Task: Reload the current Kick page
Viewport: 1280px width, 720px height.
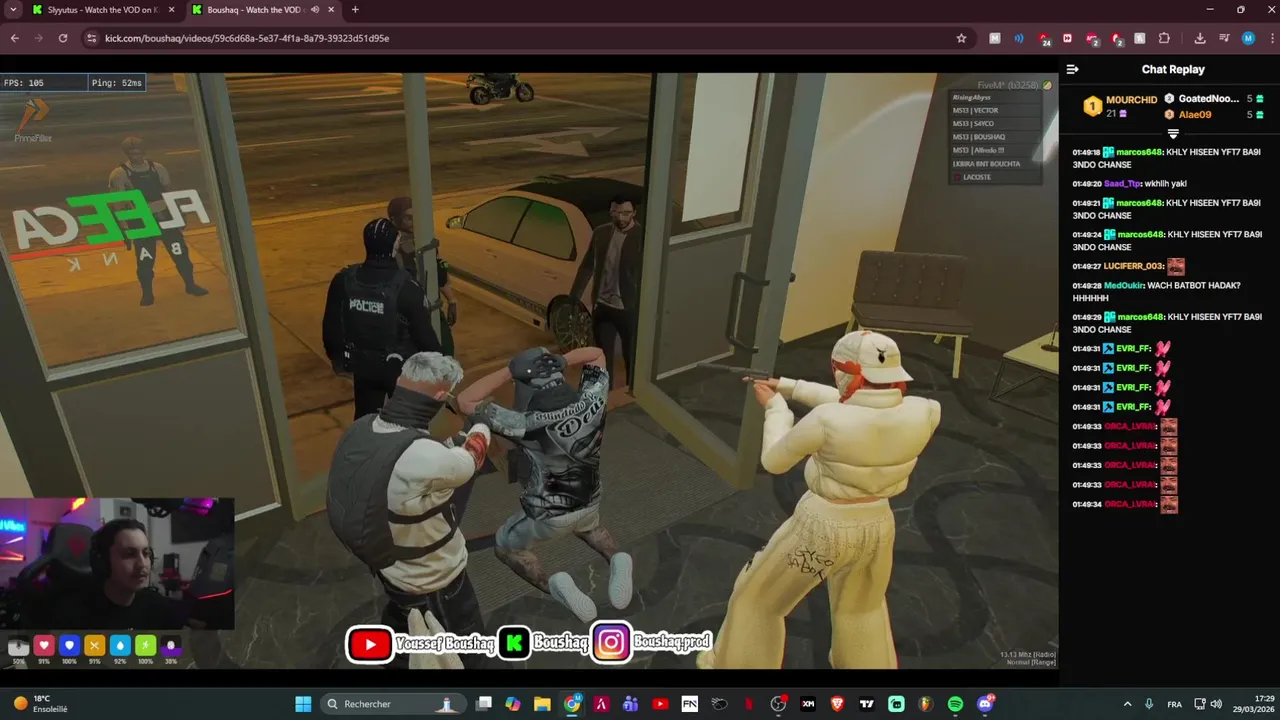Action: [x=63, y=38]
